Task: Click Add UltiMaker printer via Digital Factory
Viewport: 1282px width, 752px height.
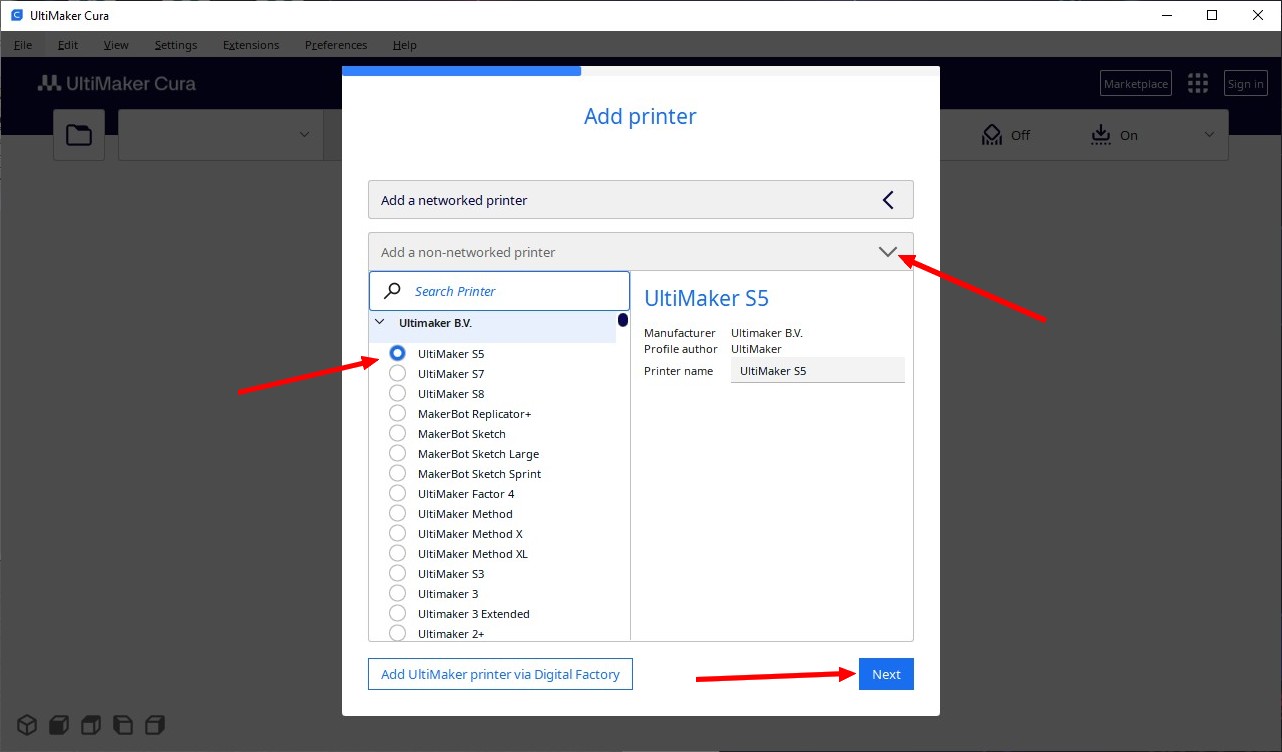Action: point(500,674)
